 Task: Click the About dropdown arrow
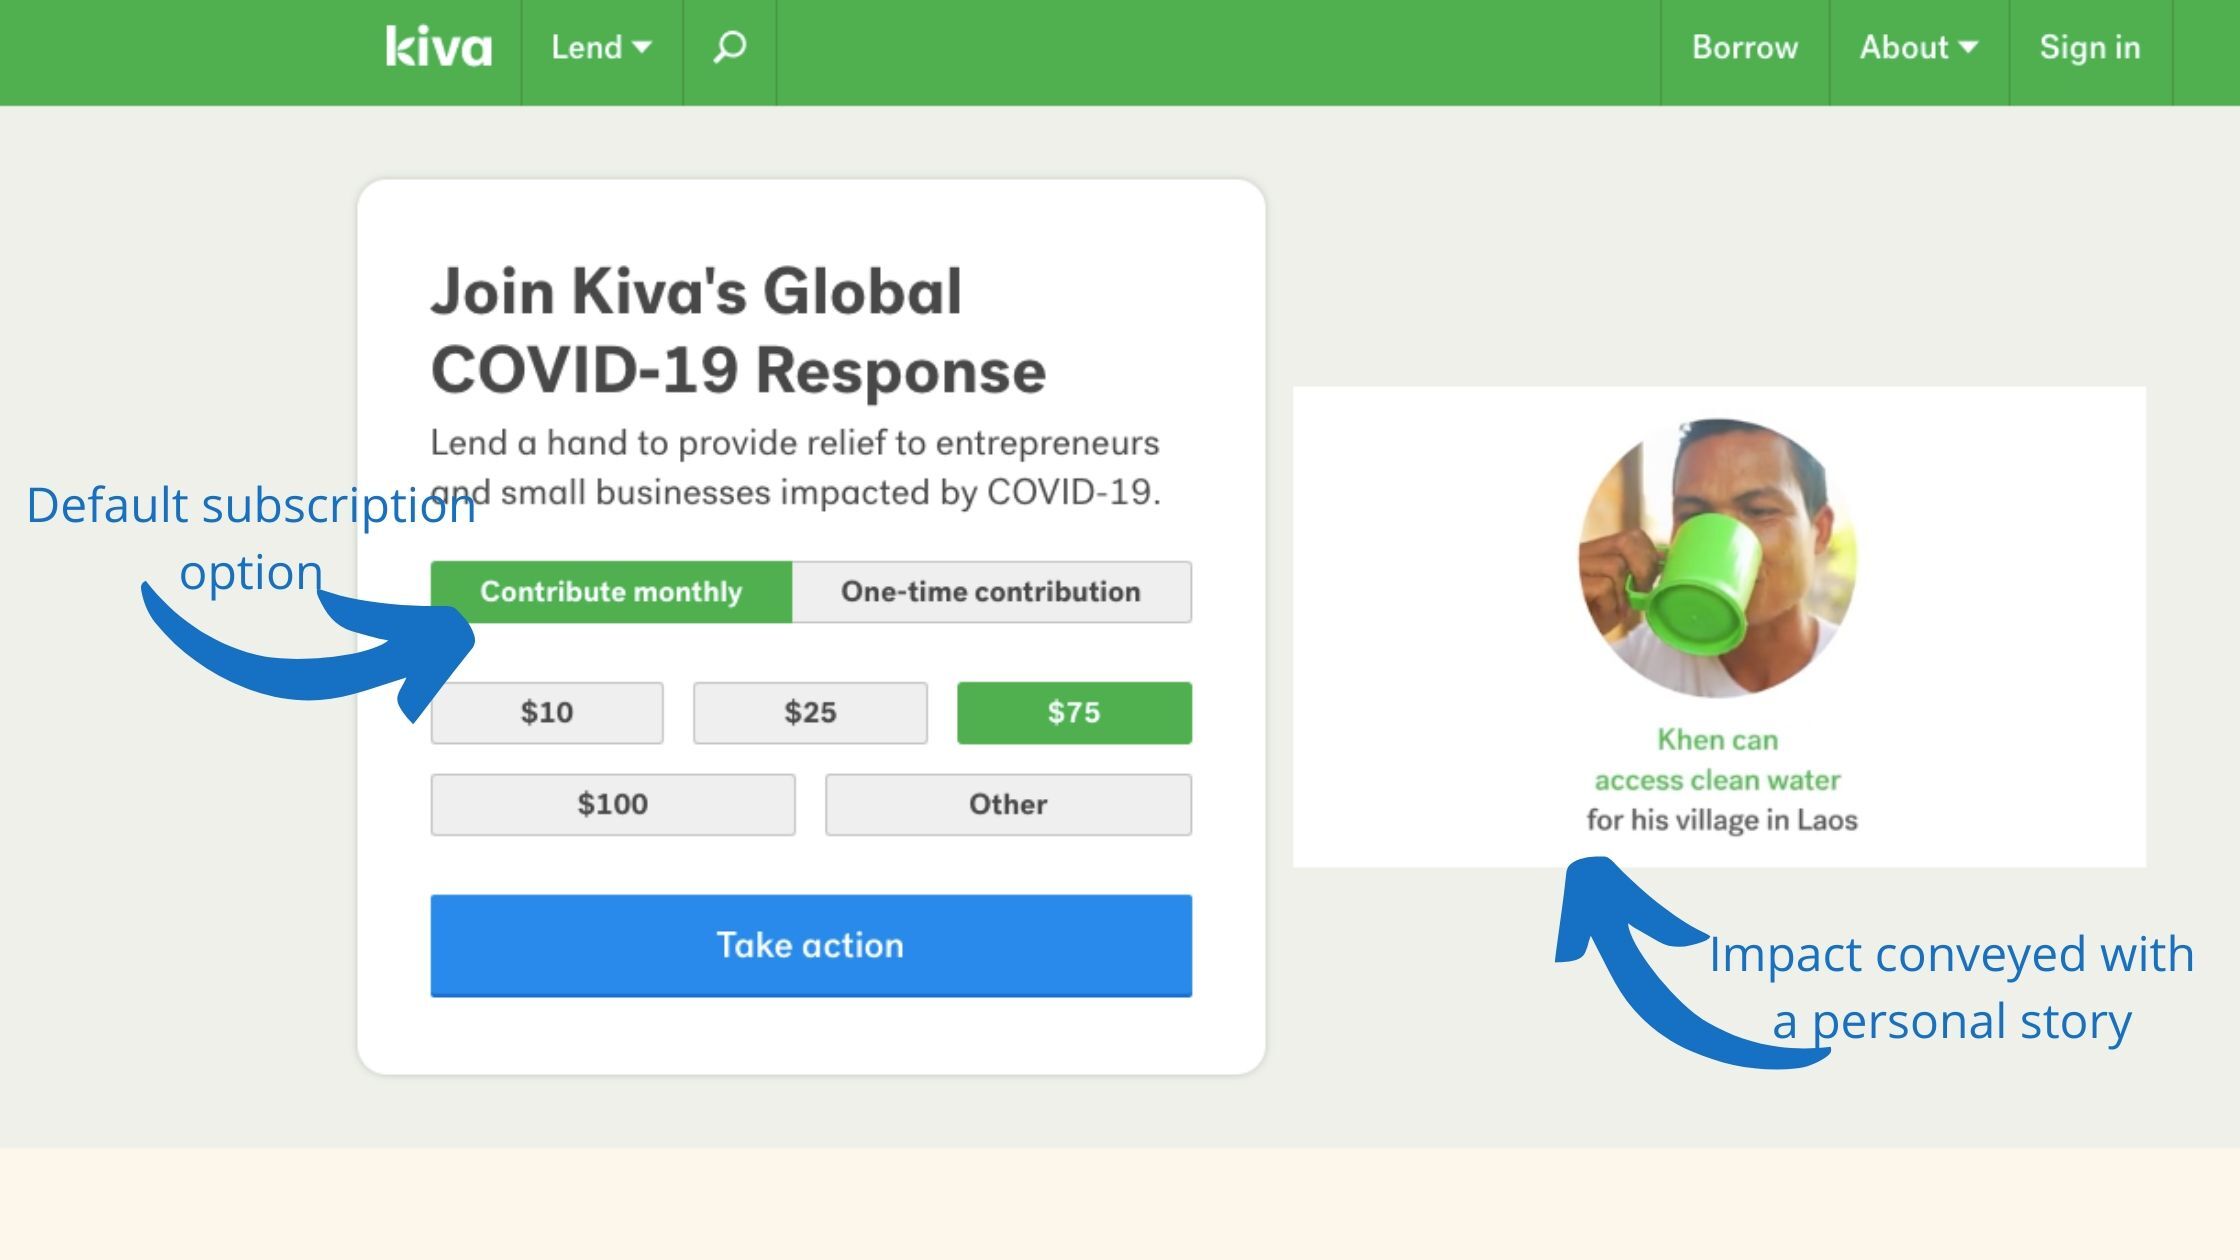pos(1975,46)
